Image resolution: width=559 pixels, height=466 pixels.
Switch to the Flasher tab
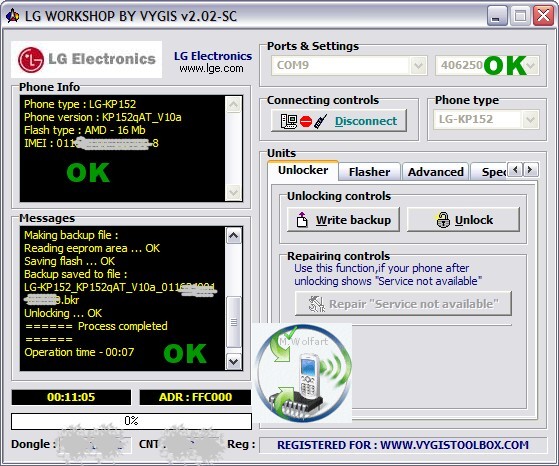(369, 172)
